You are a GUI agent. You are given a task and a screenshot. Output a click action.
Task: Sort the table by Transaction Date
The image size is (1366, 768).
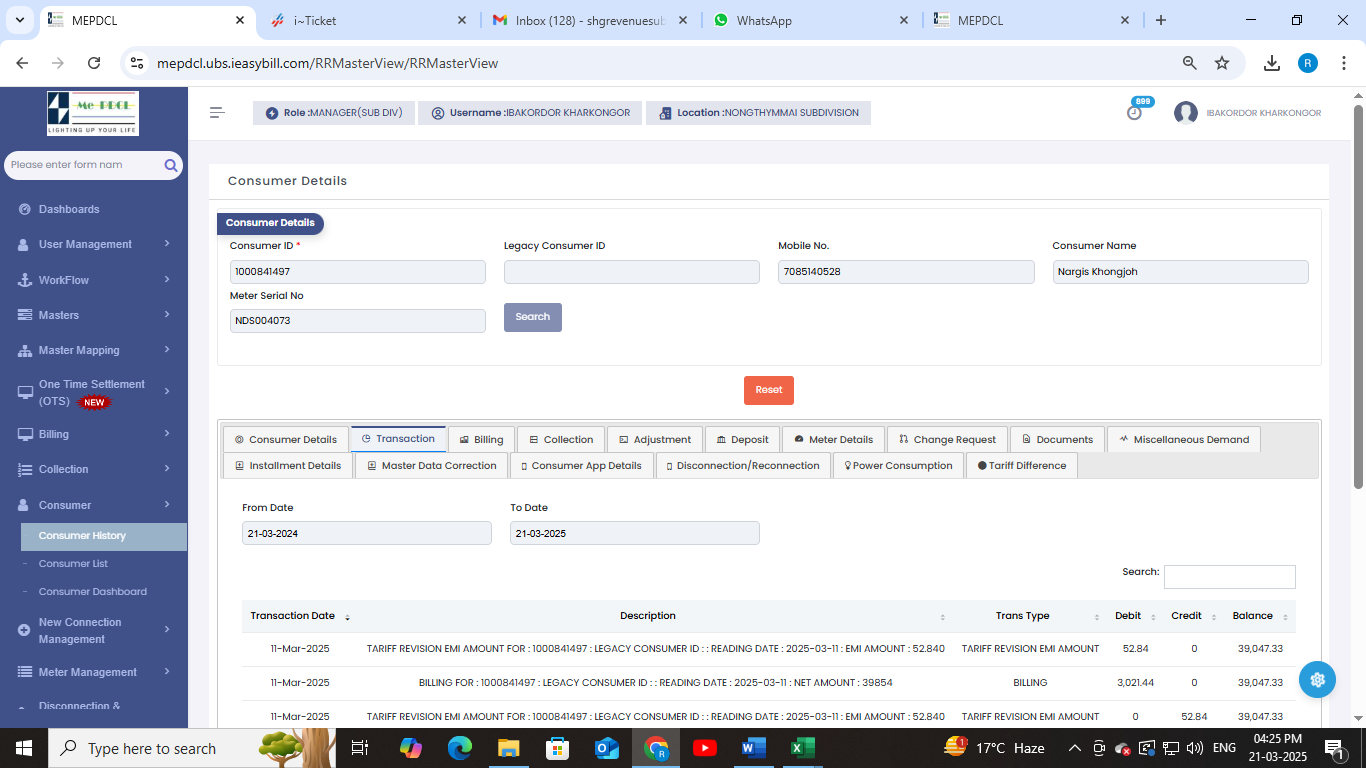(298, 616)
